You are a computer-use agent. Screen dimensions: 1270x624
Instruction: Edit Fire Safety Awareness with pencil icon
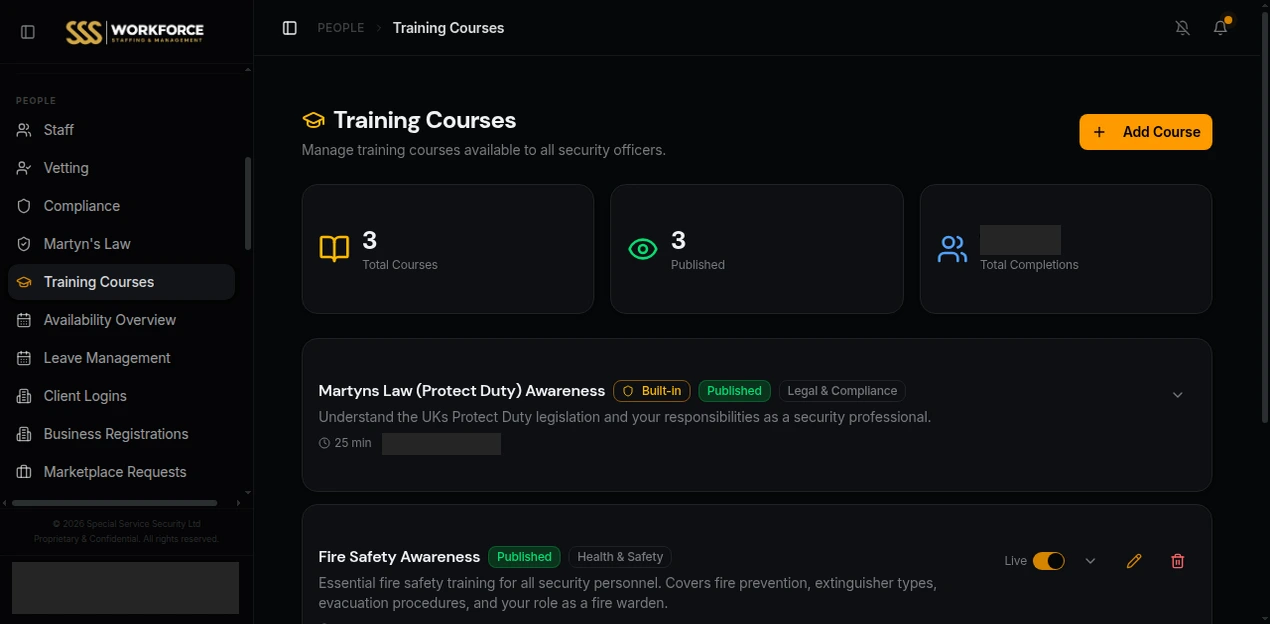click(1134, 561)
